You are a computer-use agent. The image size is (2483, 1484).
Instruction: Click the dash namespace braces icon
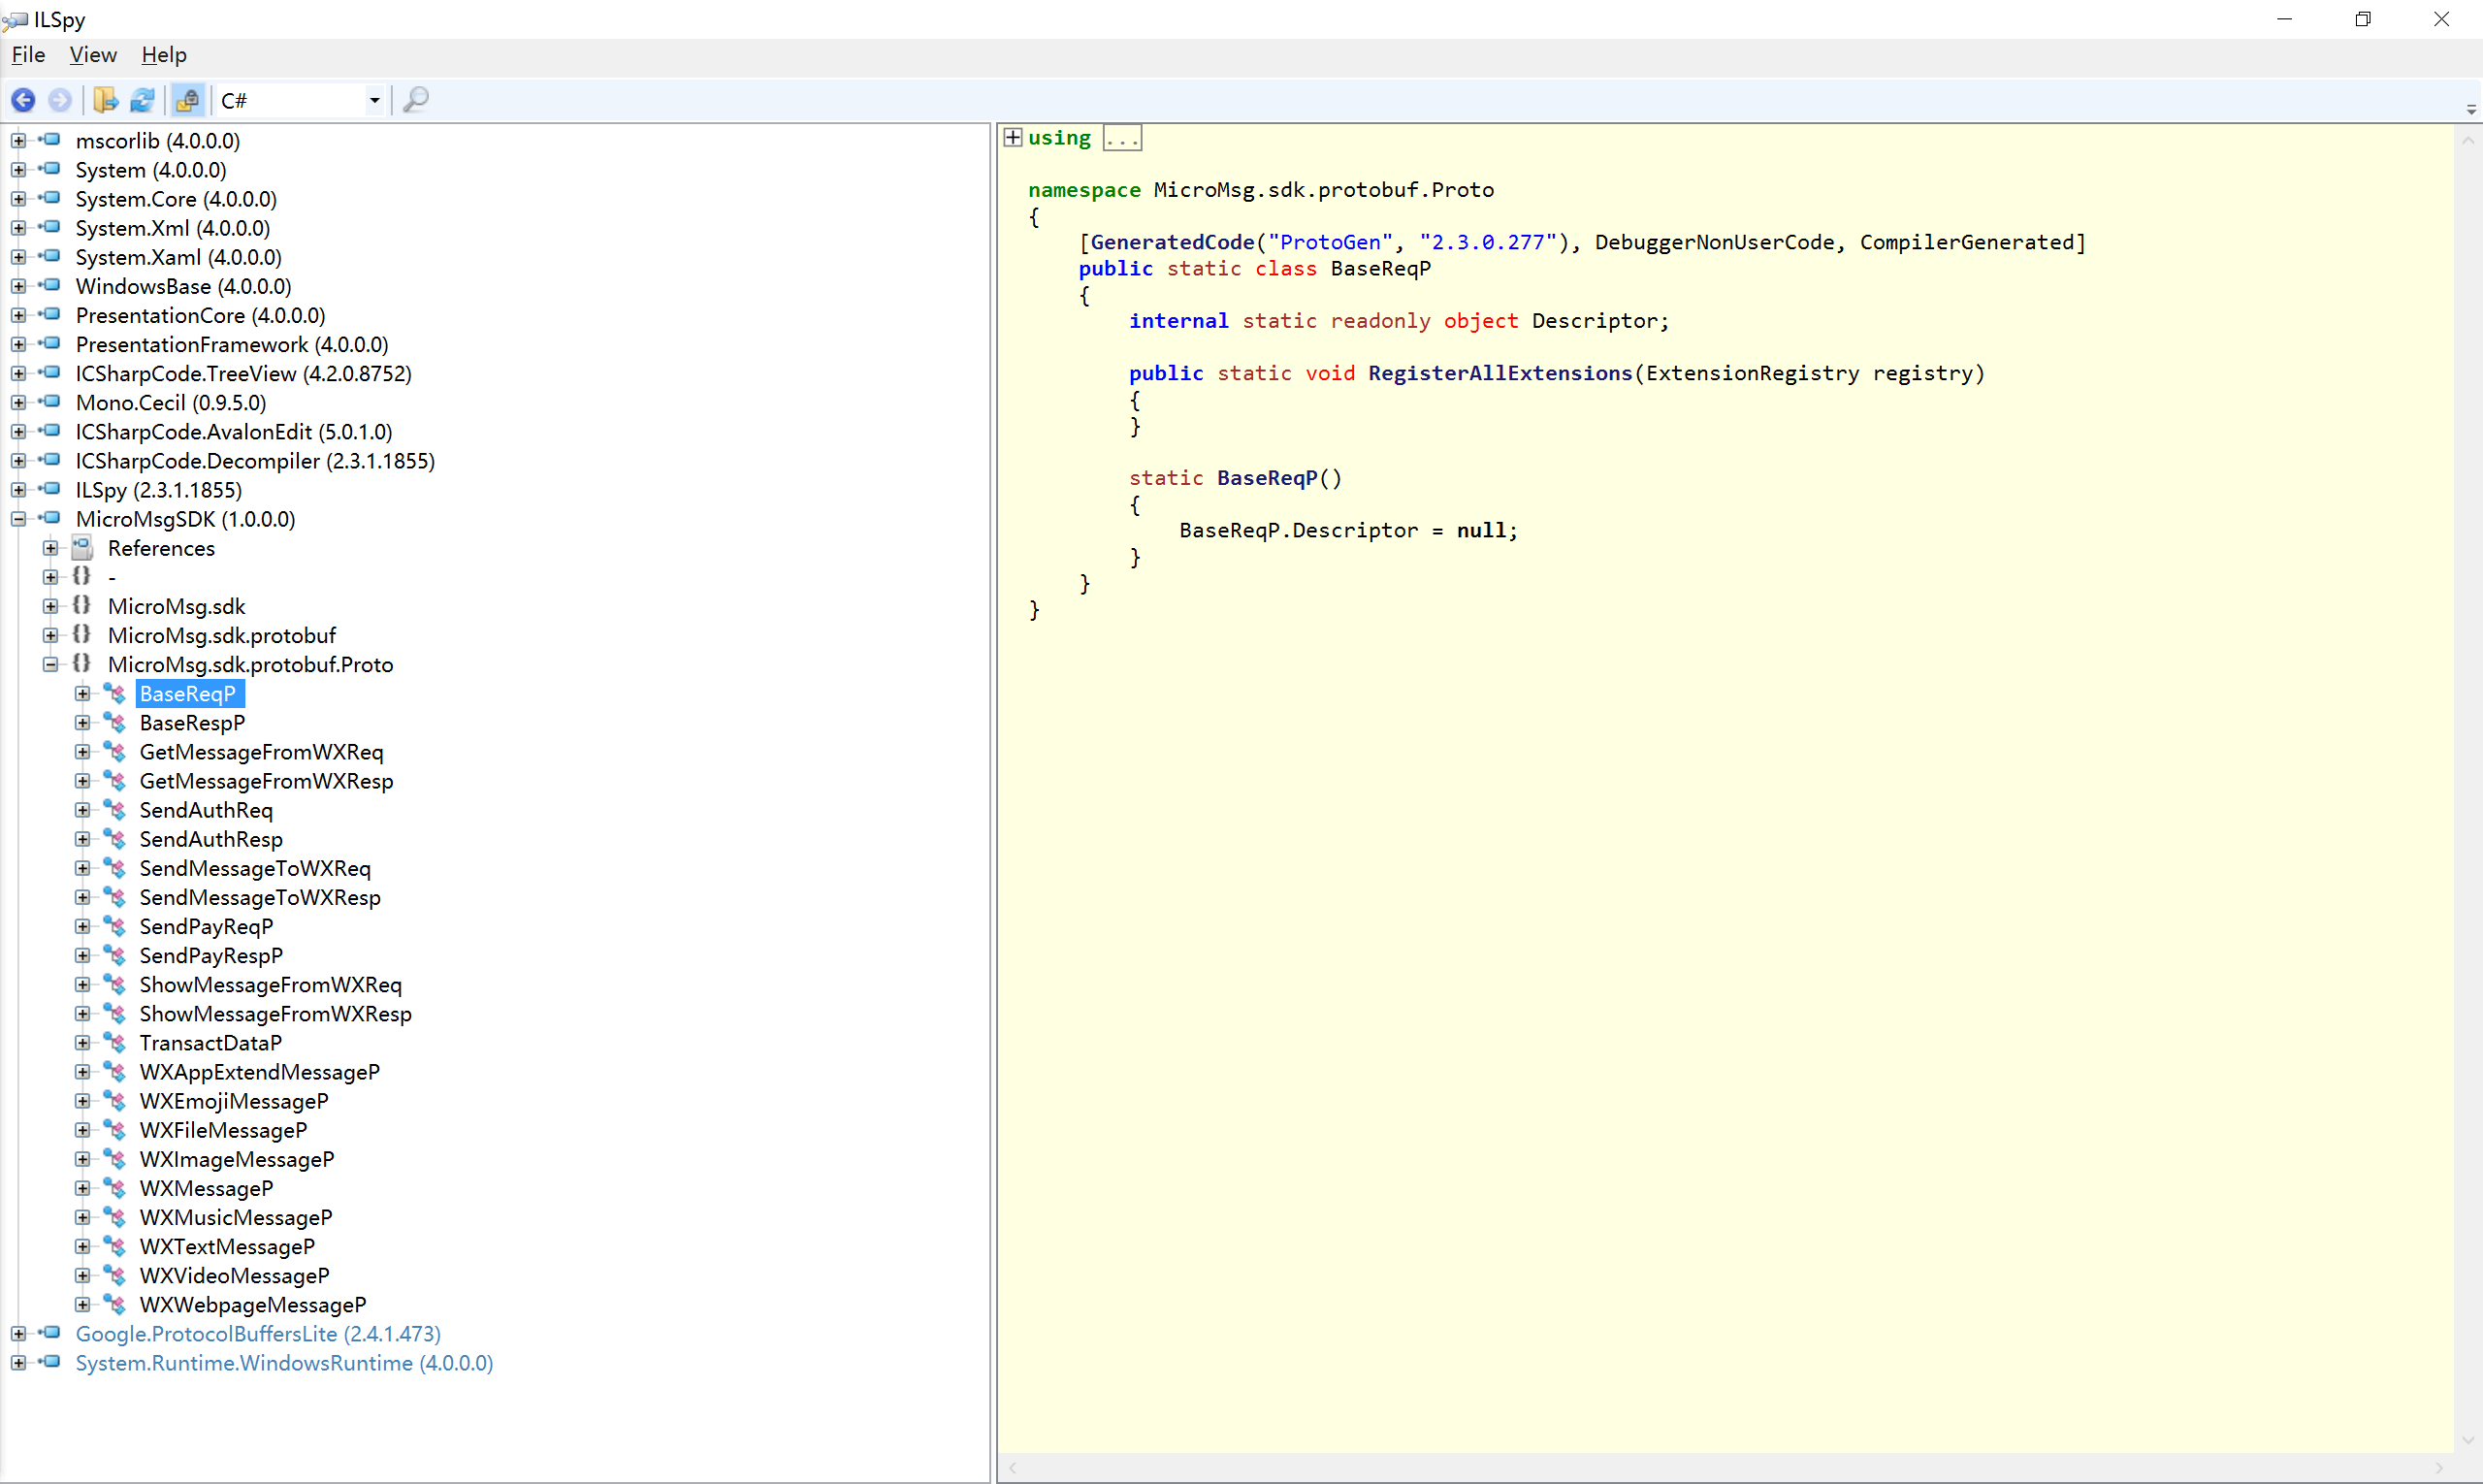coord(82,577)
